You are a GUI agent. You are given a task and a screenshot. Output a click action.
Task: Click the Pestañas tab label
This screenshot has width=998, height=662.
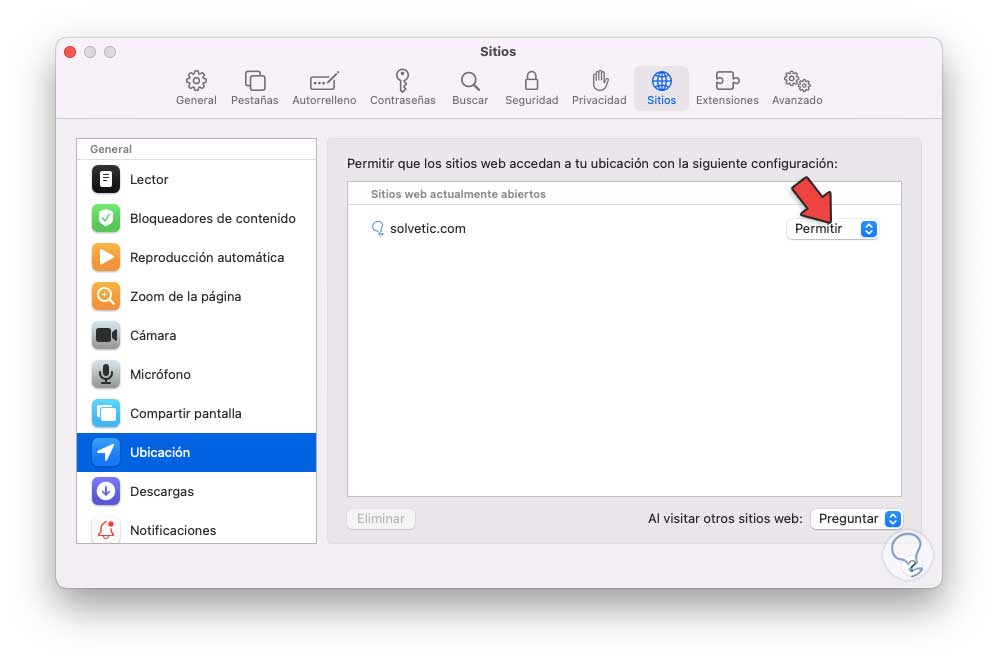click(x=255, y=100)
